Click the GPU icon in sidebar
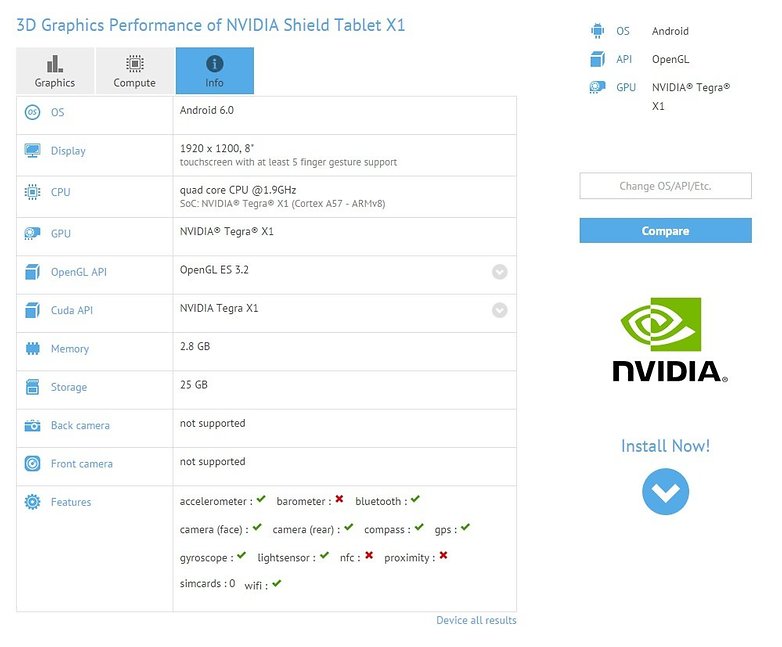782x647 pixels. tap(597, 87)
